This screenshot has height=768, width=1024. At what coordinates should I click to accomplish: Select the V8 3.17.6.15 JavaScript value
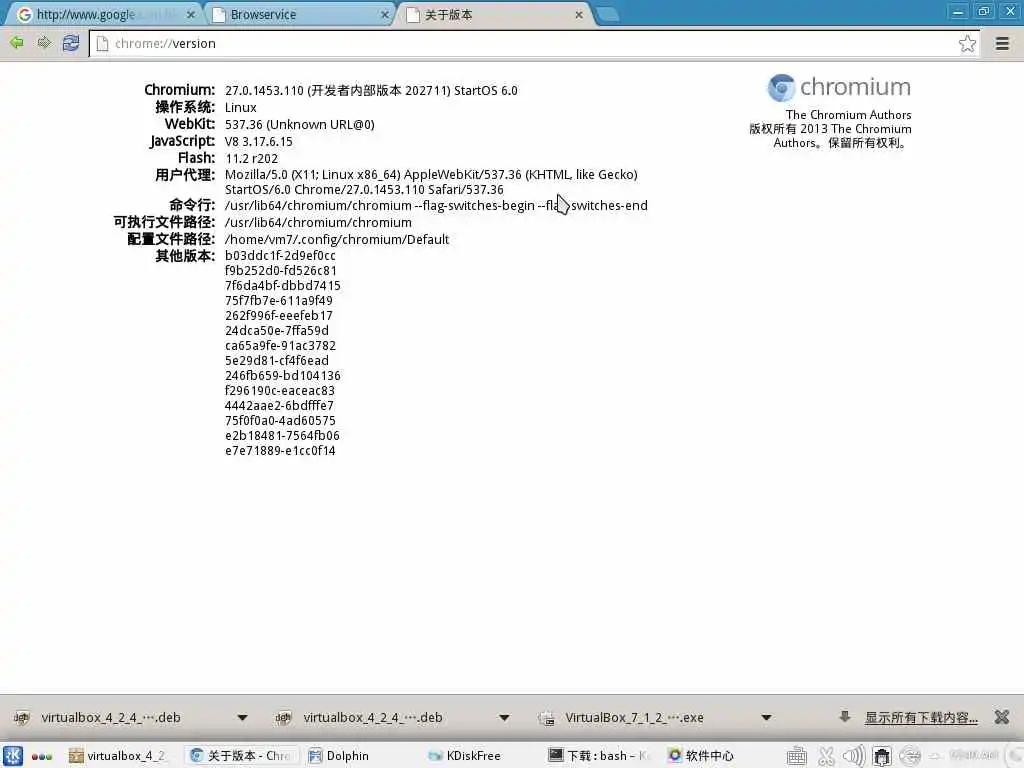(x=259, y=142)
